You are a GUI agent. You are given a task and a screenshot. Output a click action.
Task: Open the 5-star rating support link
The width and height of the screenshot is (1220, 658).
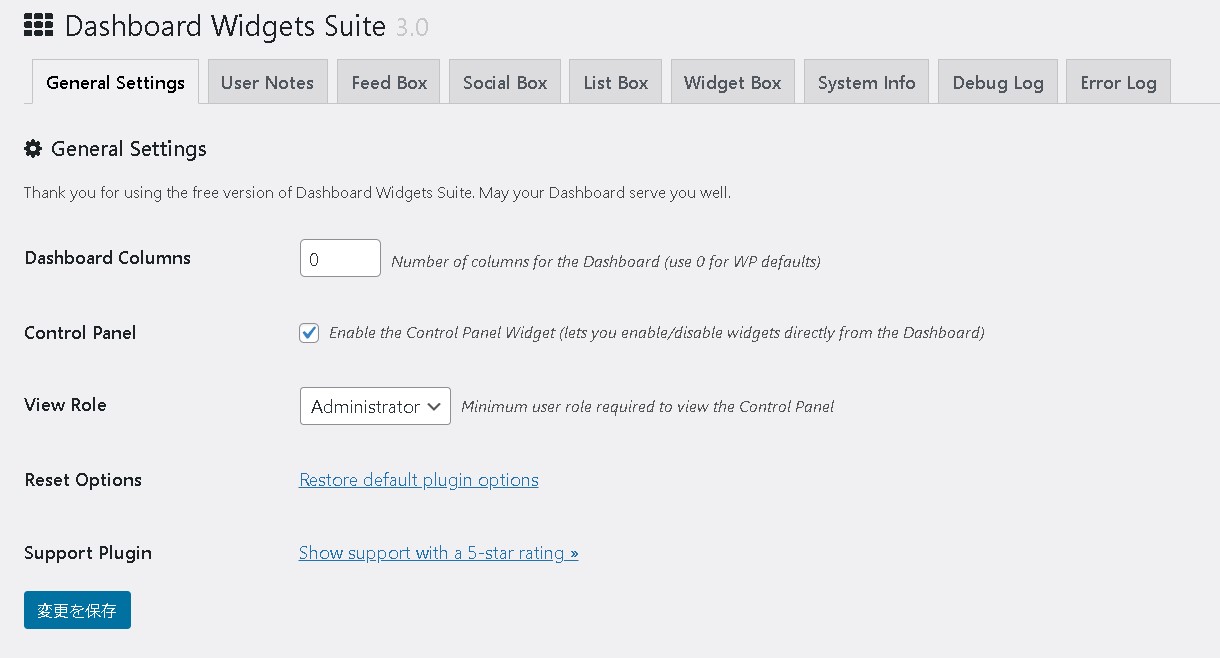coord(438,553)
